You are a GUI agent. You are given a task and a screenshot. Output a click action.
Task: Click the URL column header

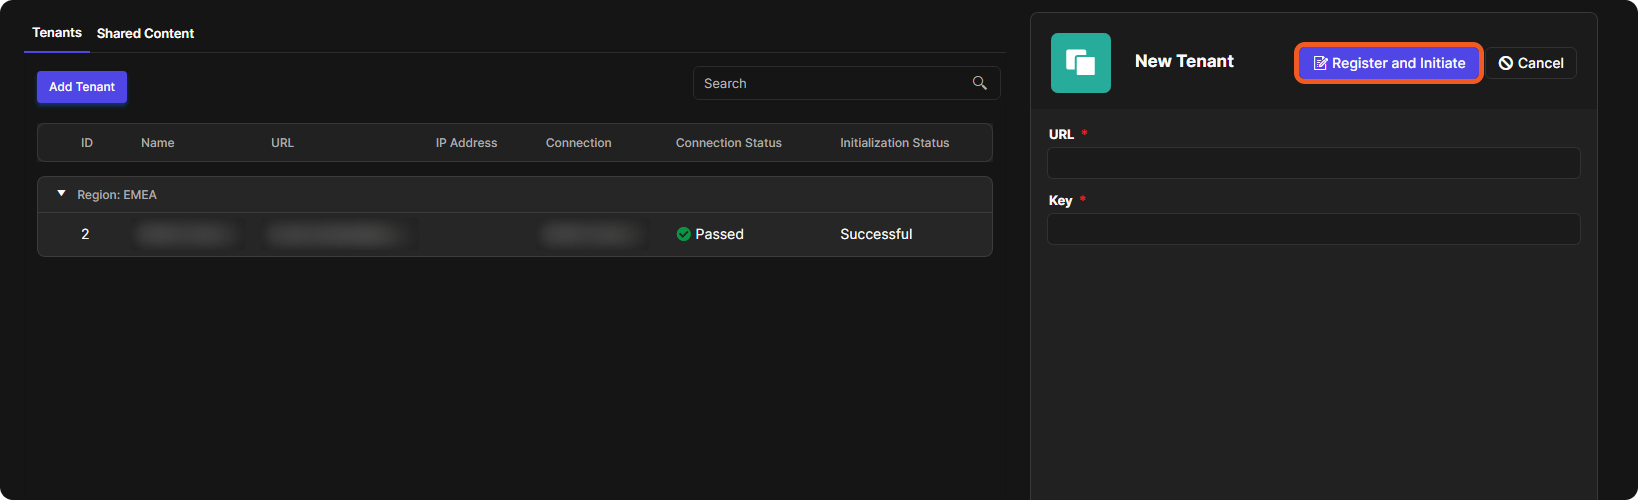point(282,143)
